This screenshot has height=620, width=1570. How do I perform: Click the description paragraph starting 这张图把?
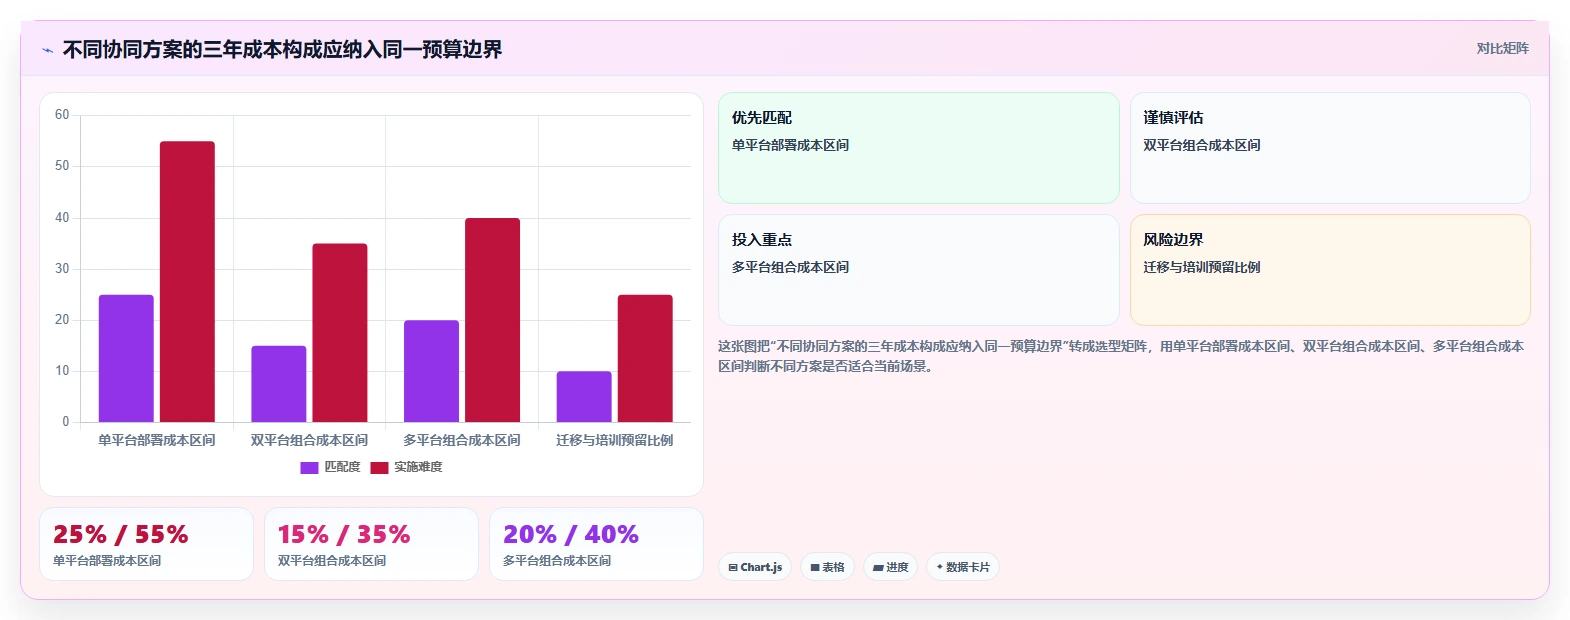click(1121, 356)
